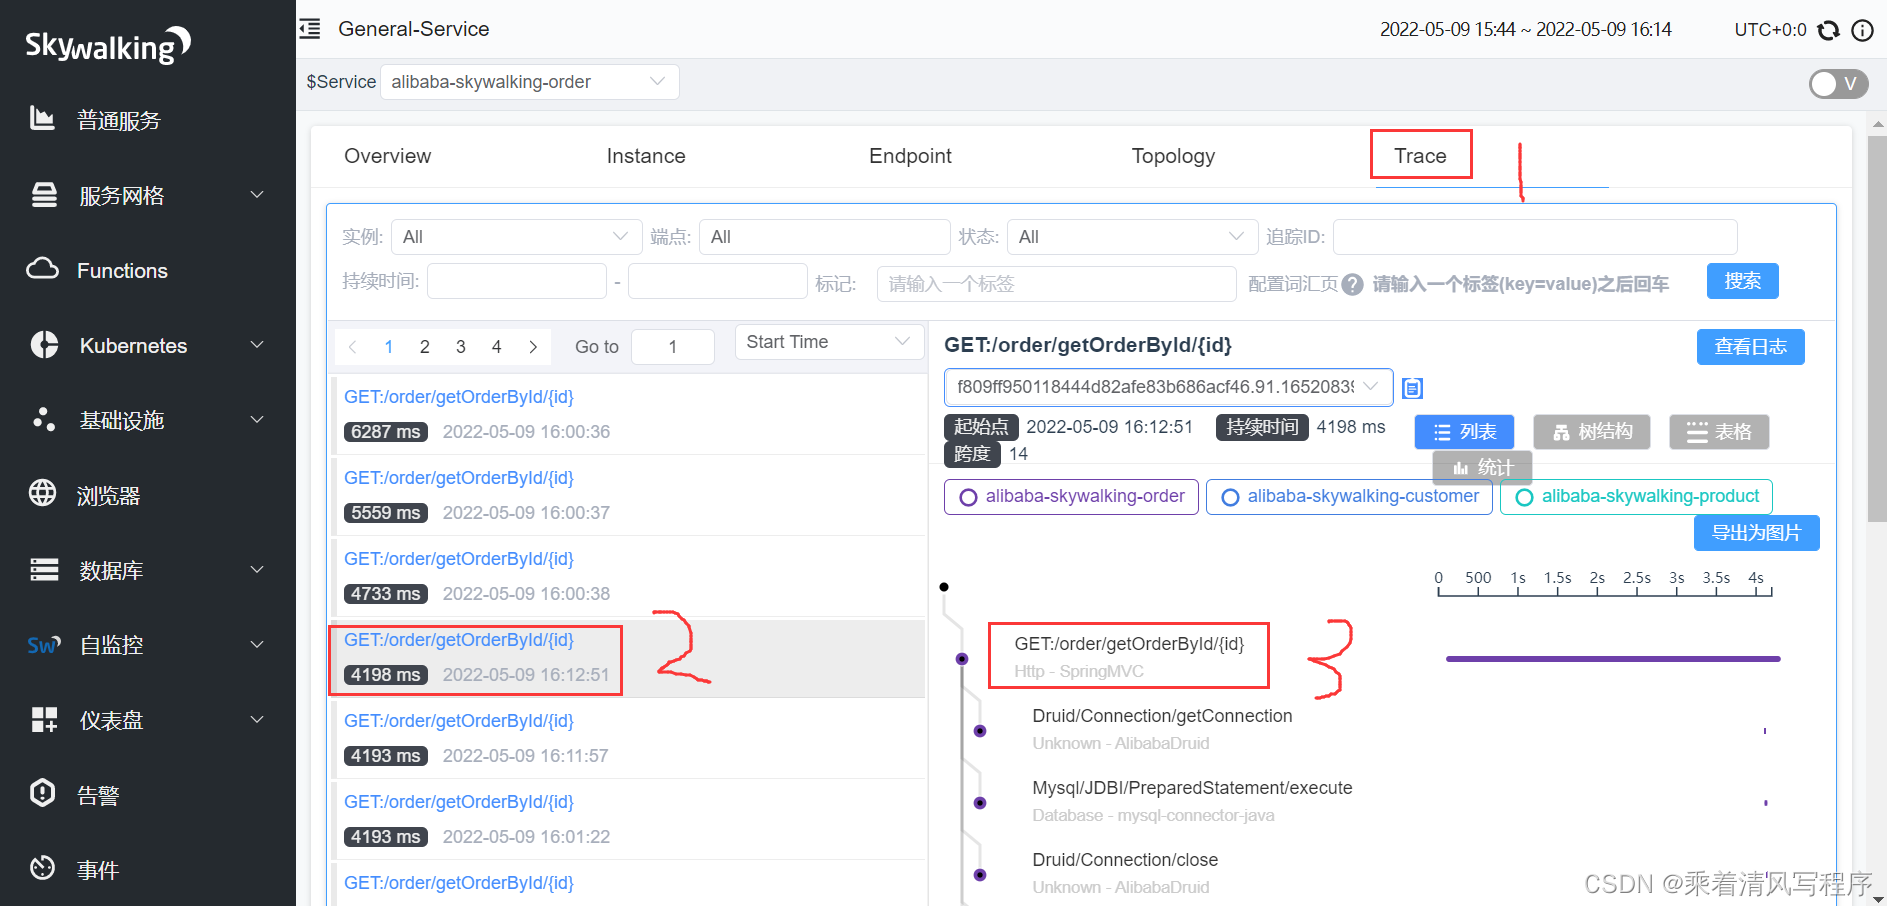Image resolution: width=1887 pixels, height=906 pixels.
Task: Open Functions cloud icon
Action: coord(42,269)
